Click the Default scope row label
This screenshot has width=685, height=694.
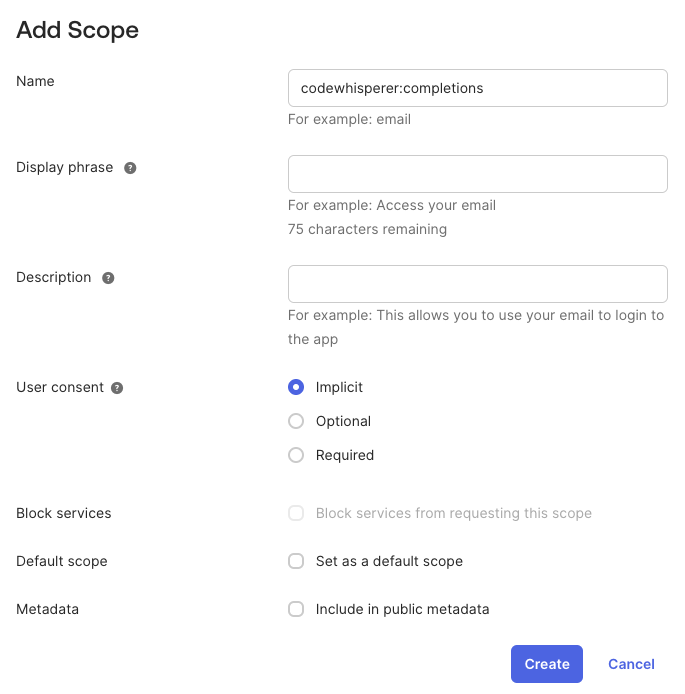click(61, 561)
